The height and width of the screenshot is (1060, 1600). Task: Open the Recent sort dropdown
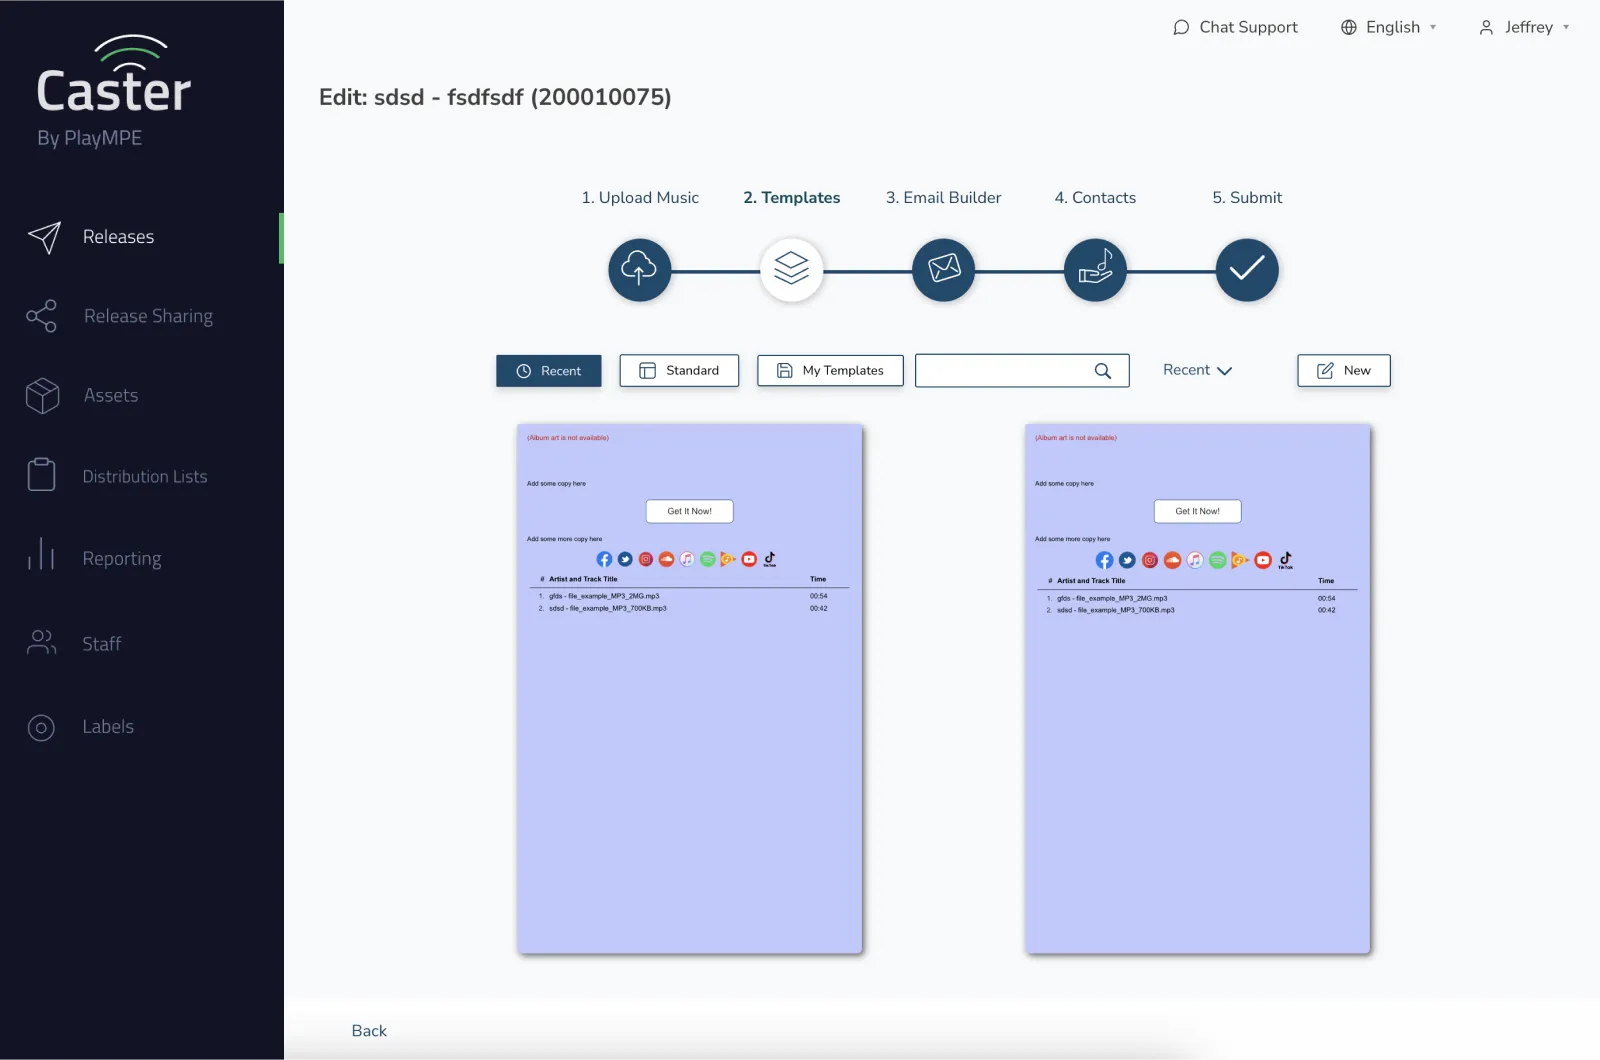pos(1196,370)
